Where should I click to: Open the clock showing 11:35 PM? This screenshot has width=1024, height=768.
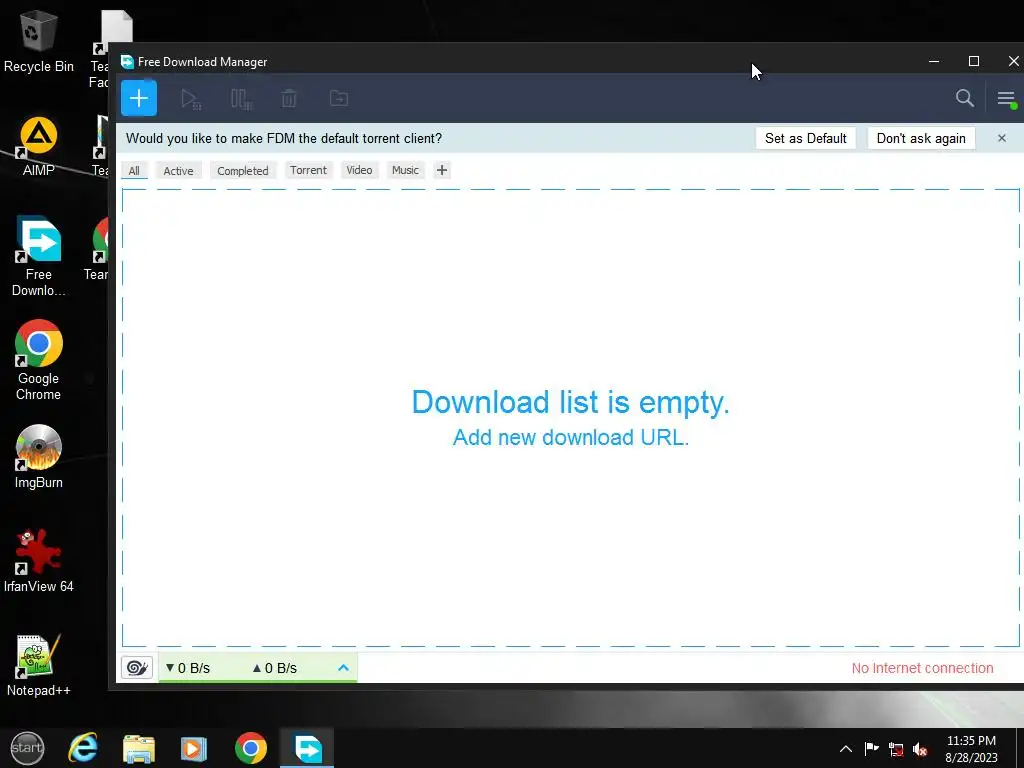(971, 748)
